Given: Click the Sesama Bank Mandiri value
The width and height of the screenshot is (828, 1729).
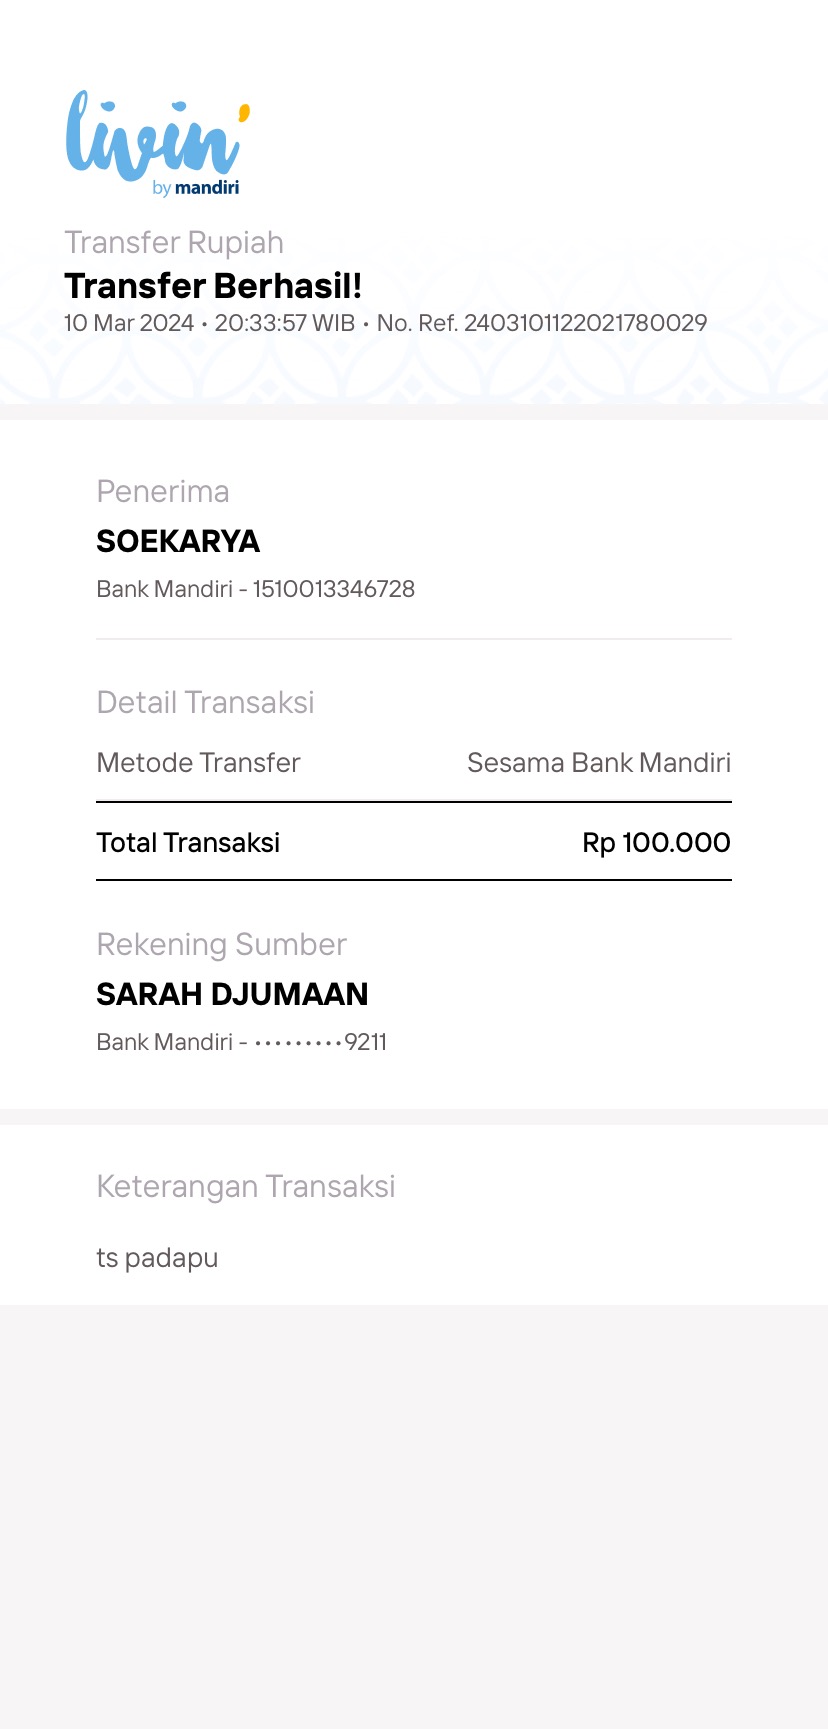Looking at the screenshot, I should coord(599,763).
